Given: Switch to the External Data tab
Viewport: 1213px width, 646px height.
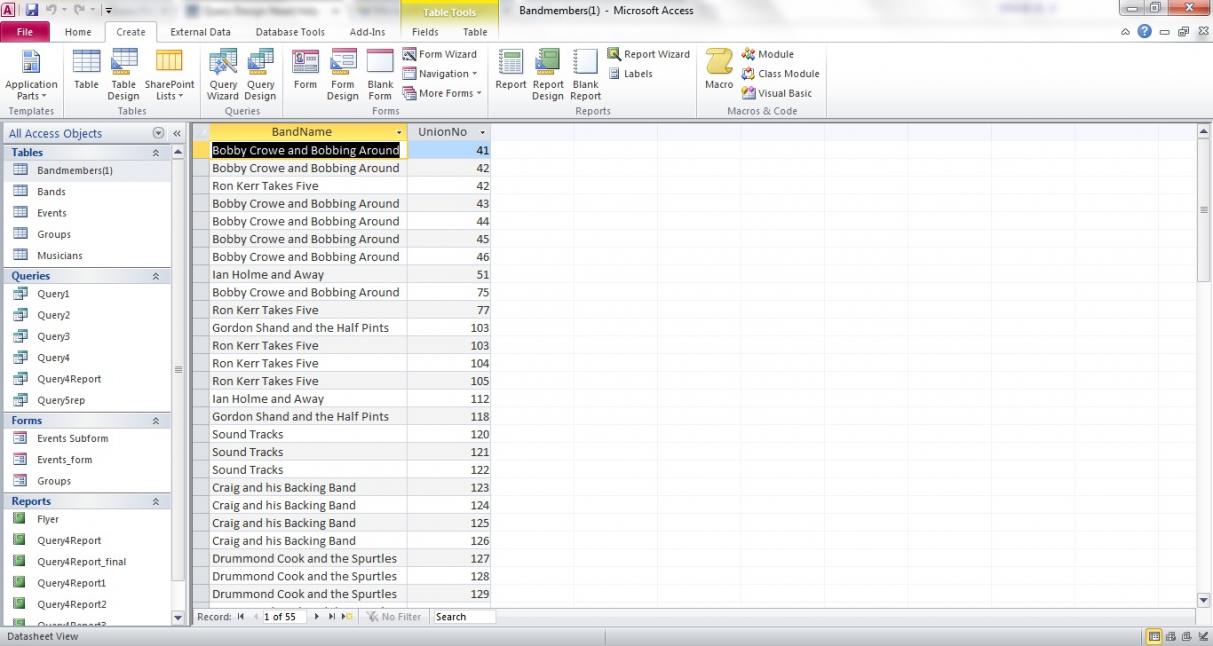Looking at the screenshot, I should 200,32.
